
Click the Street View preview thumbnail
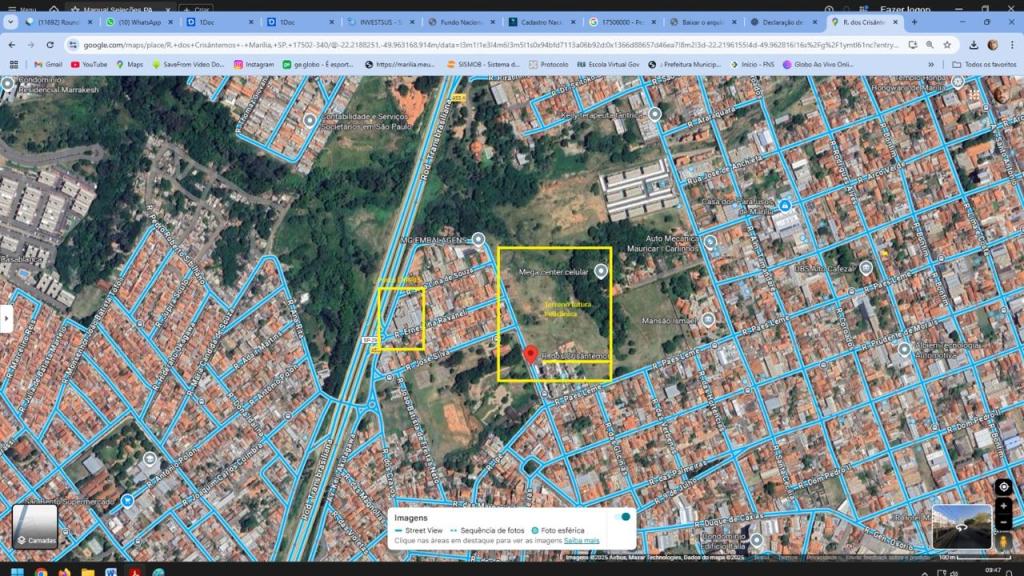pos(961,527)
